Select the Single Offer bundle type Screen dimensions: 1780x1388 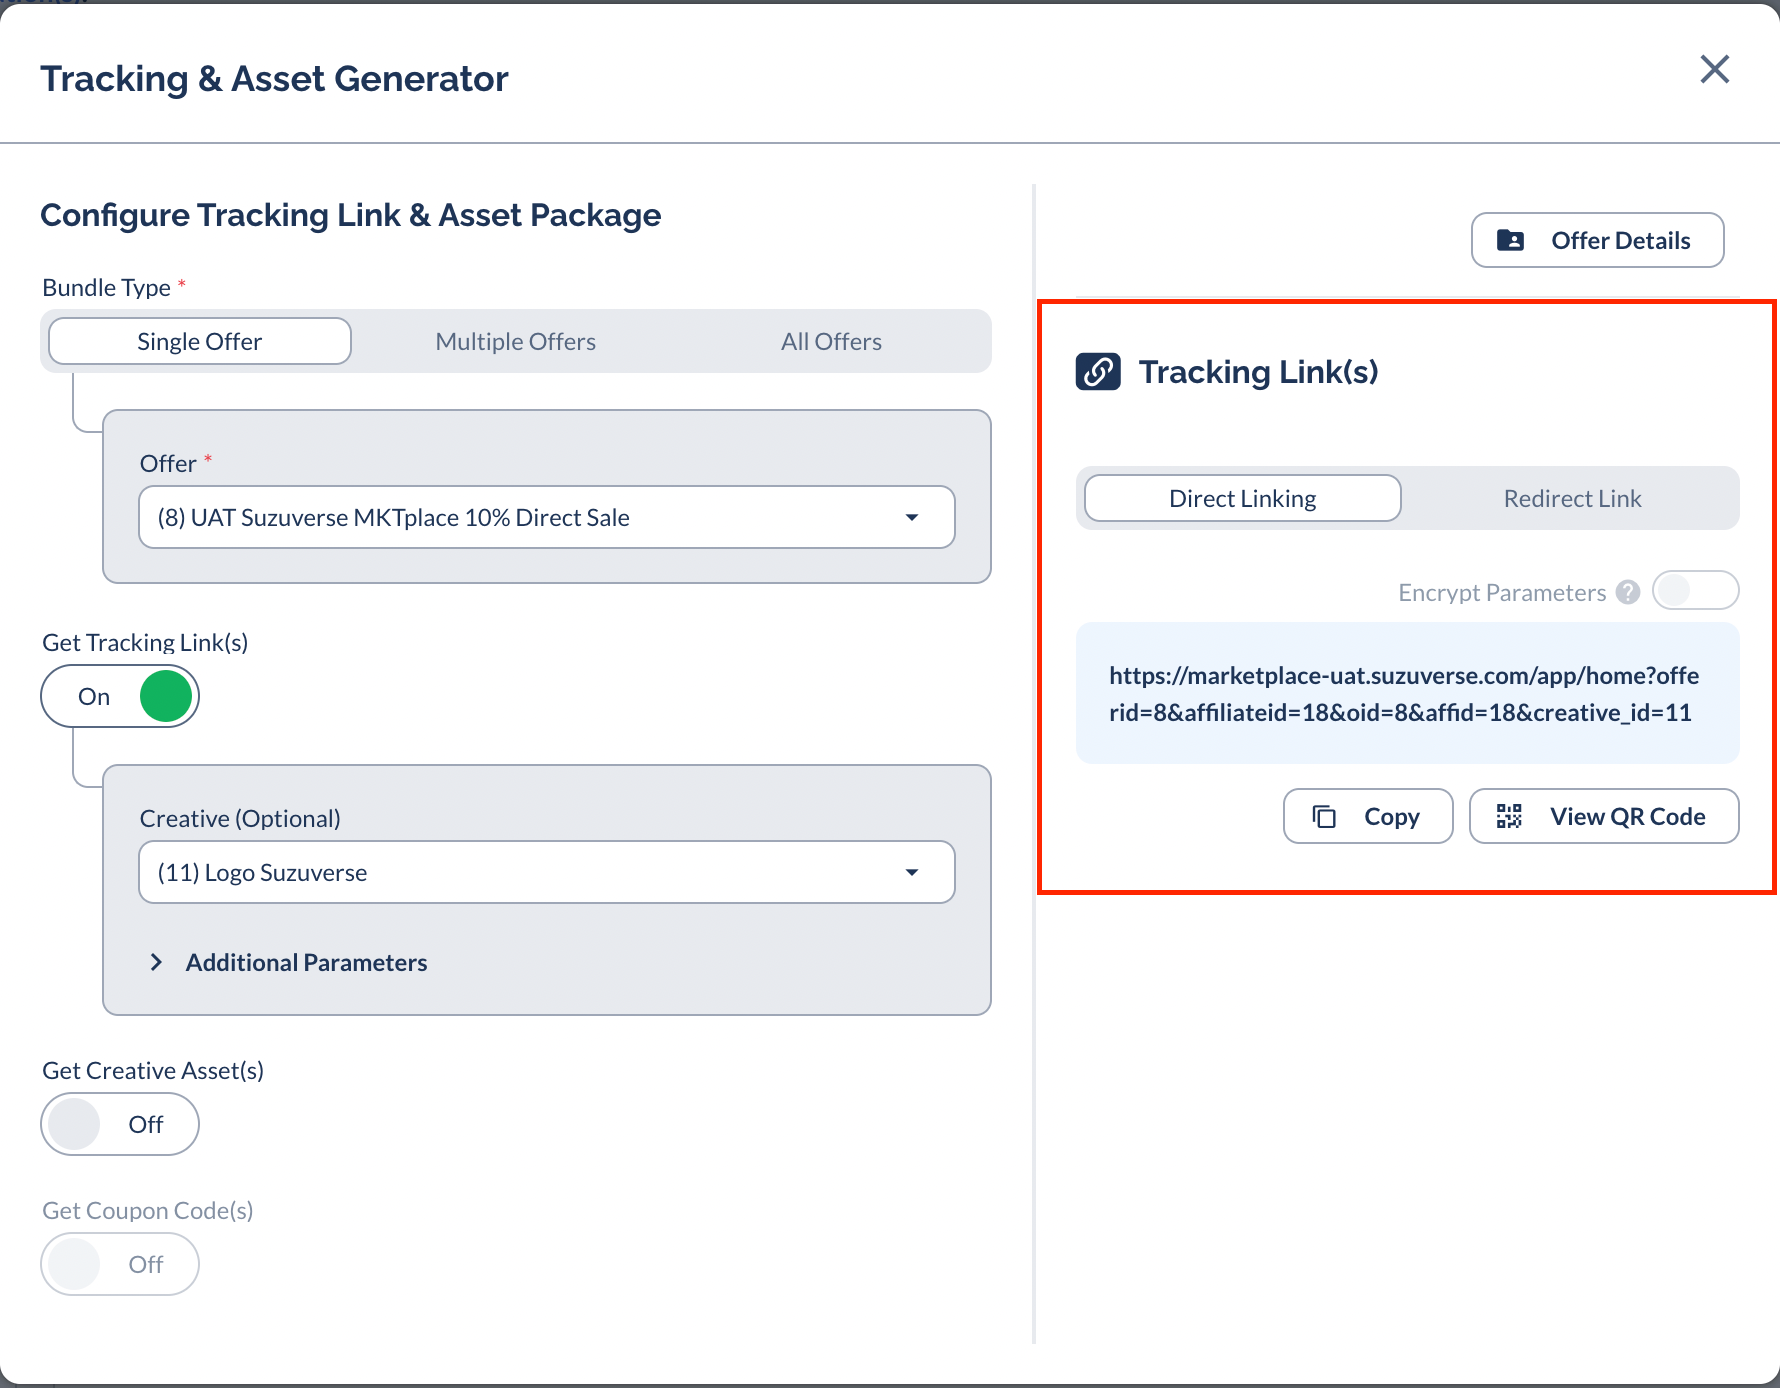coord(200,342)
